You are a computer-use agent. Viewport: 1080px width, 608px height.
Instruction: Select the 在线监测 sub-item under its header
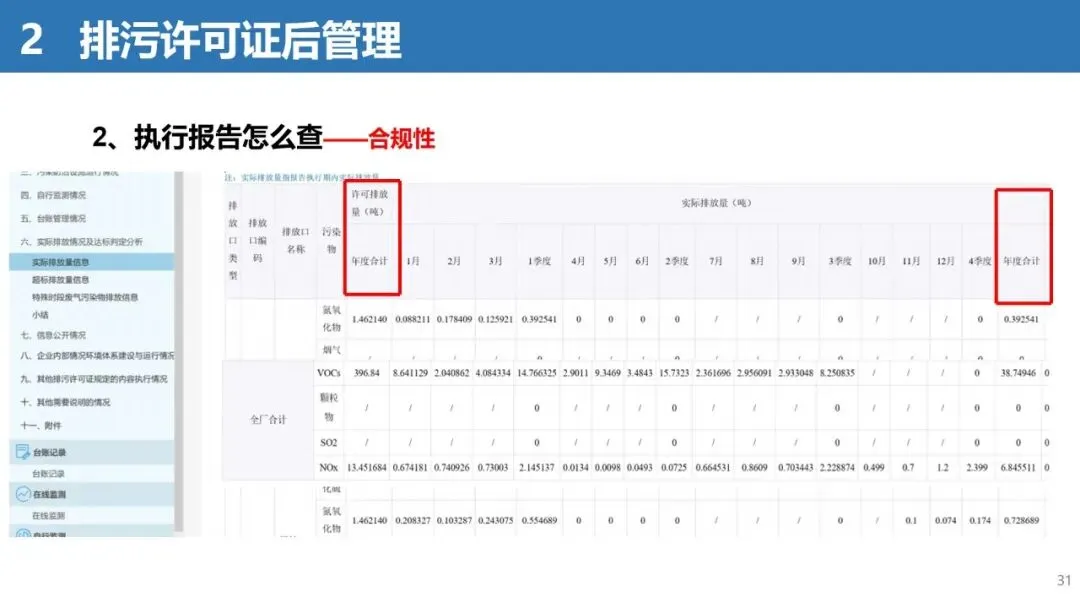[x=48, y=516]
